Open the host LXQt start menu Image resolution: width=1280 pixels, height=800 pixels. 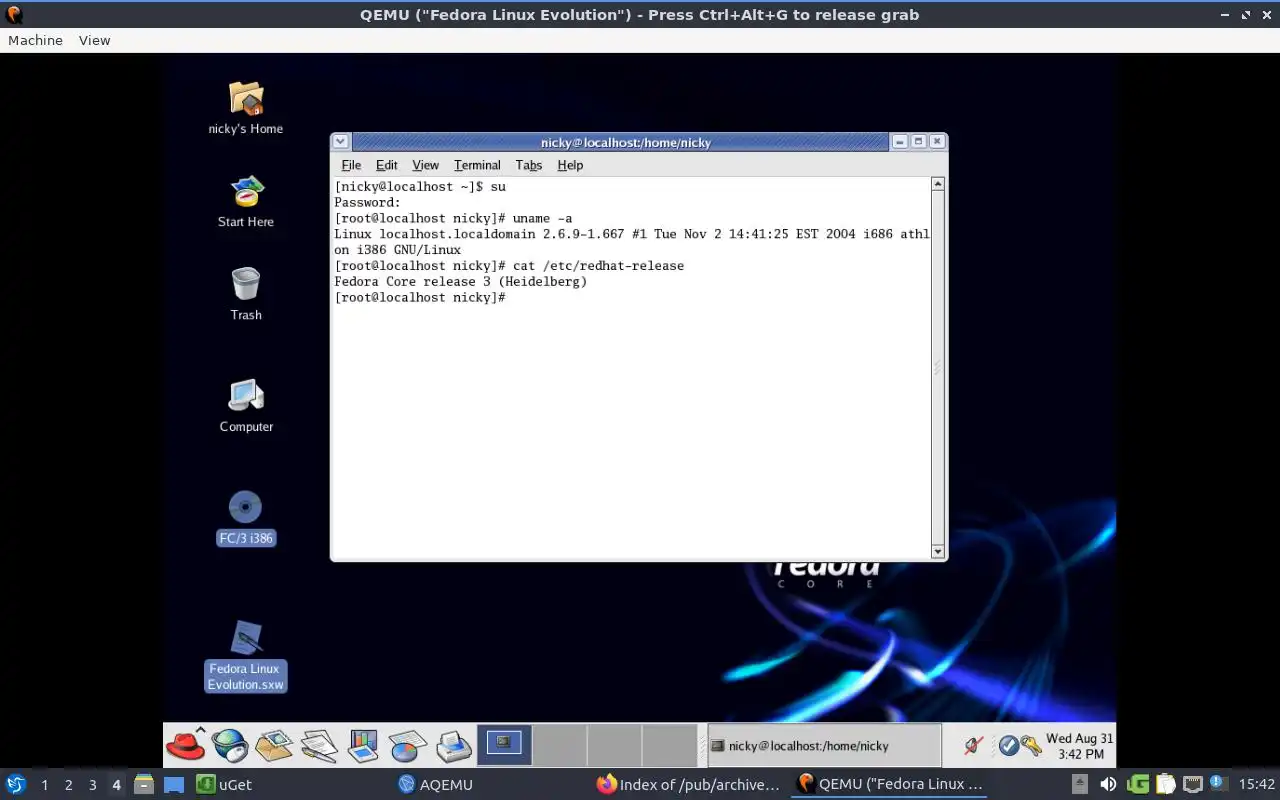16,784
